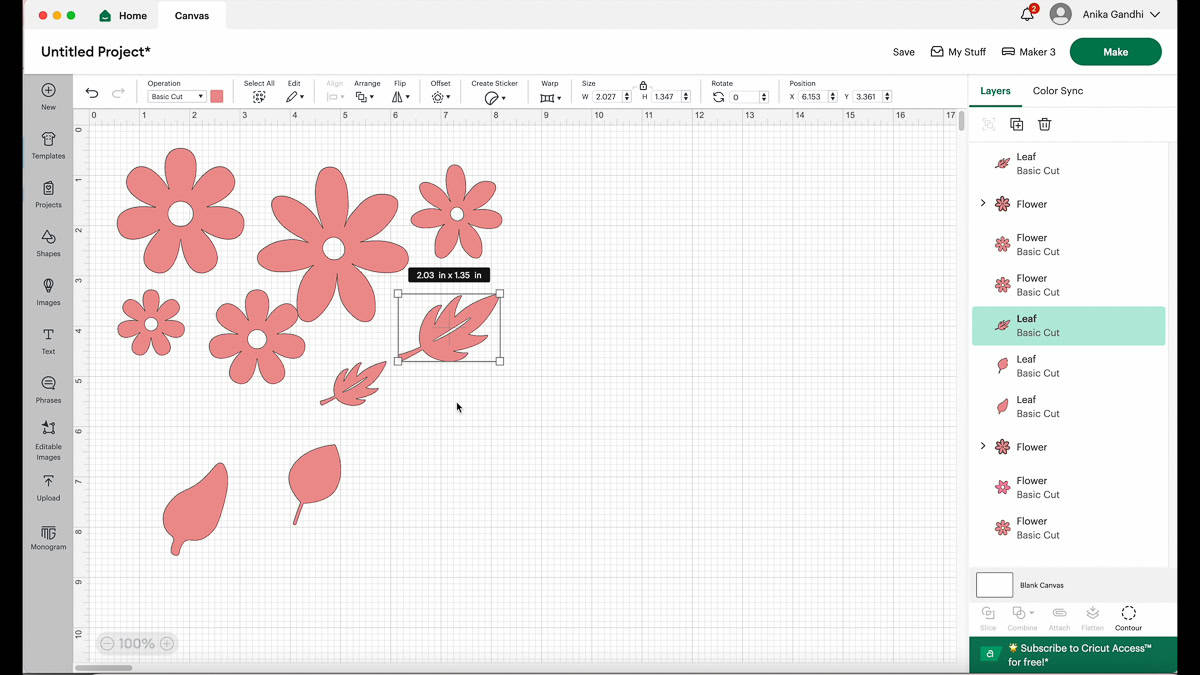Open the Align dropdown
Viewport: 1200px width, 675px height.
click(335, 97)
